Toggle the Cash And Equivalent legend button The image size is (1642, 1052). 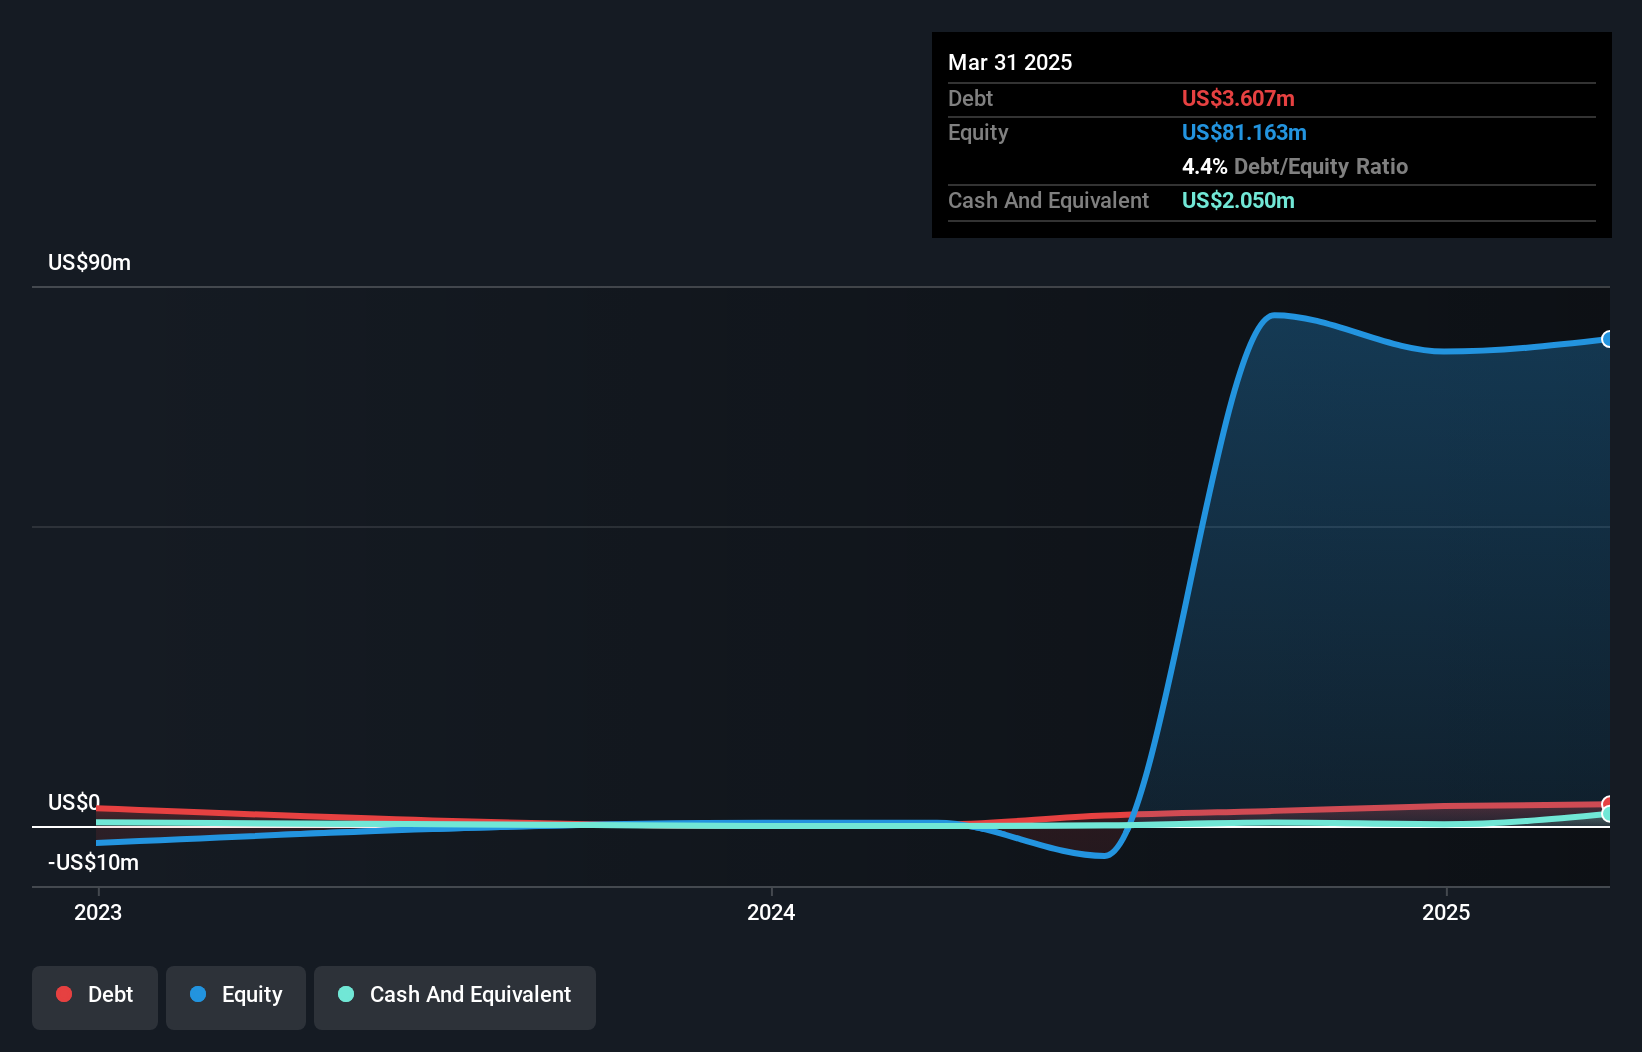point(455,997)
